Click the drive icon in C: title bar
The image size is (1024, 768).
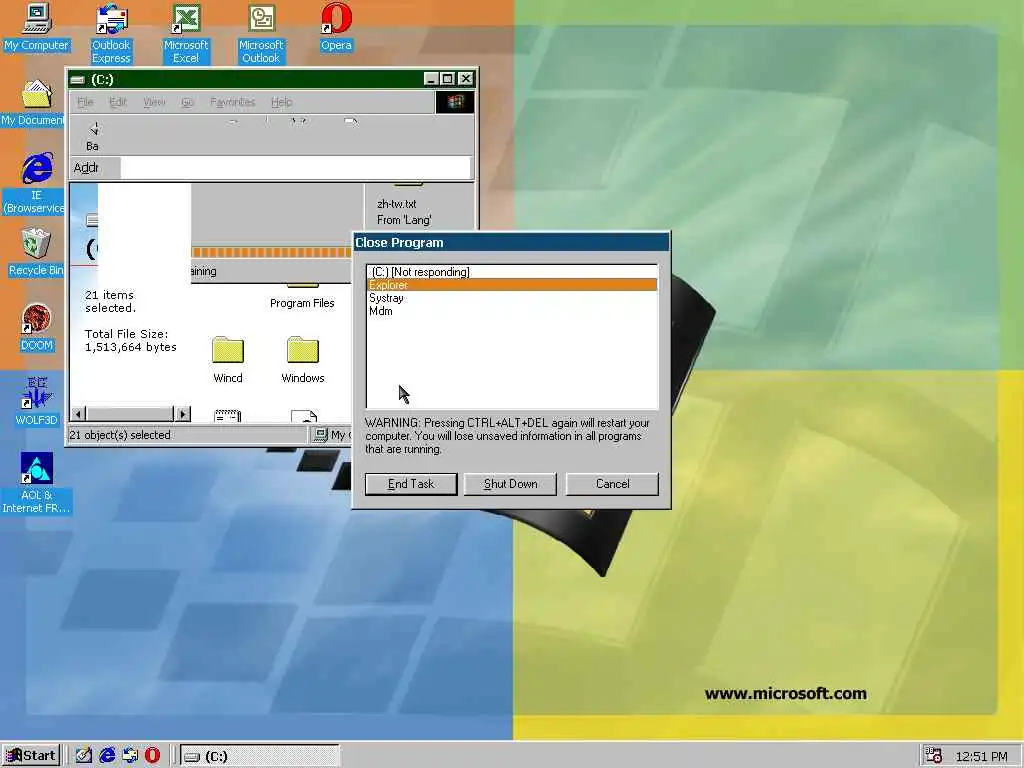[78, 80]
